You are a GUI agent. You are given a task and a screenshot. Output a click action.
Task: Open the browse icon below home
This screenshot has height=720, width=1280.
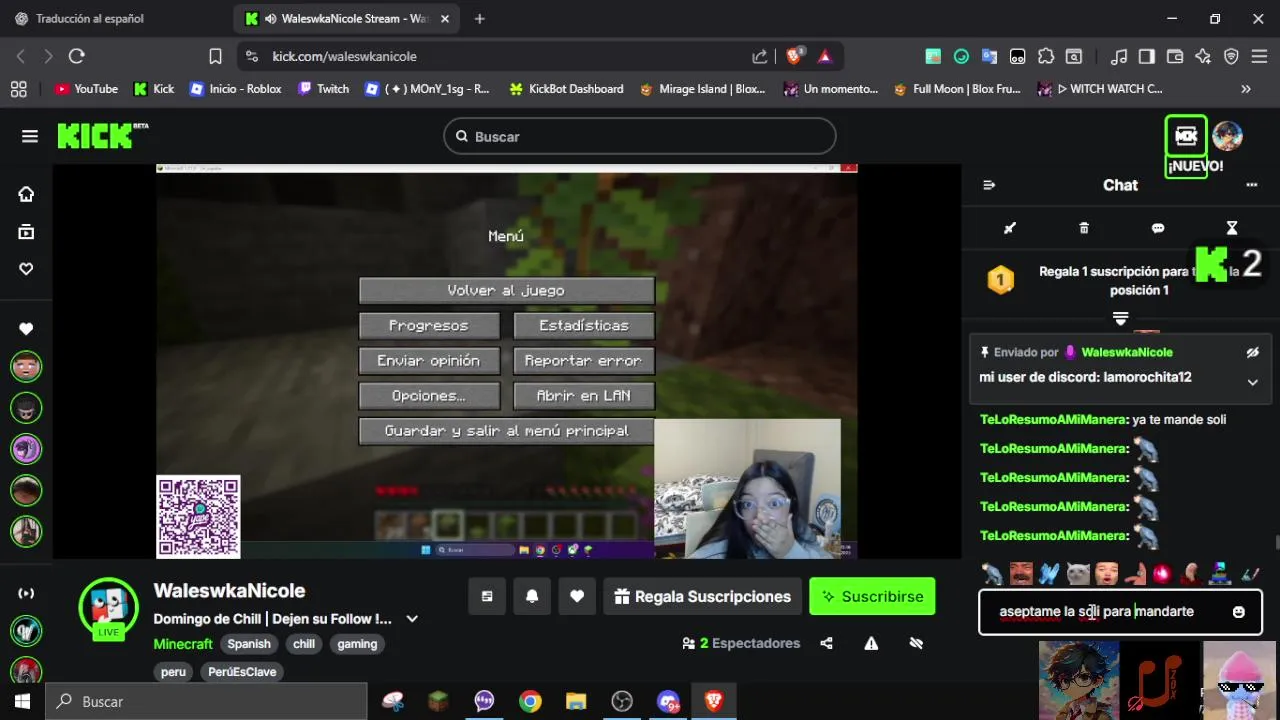(x=26, y=232)
